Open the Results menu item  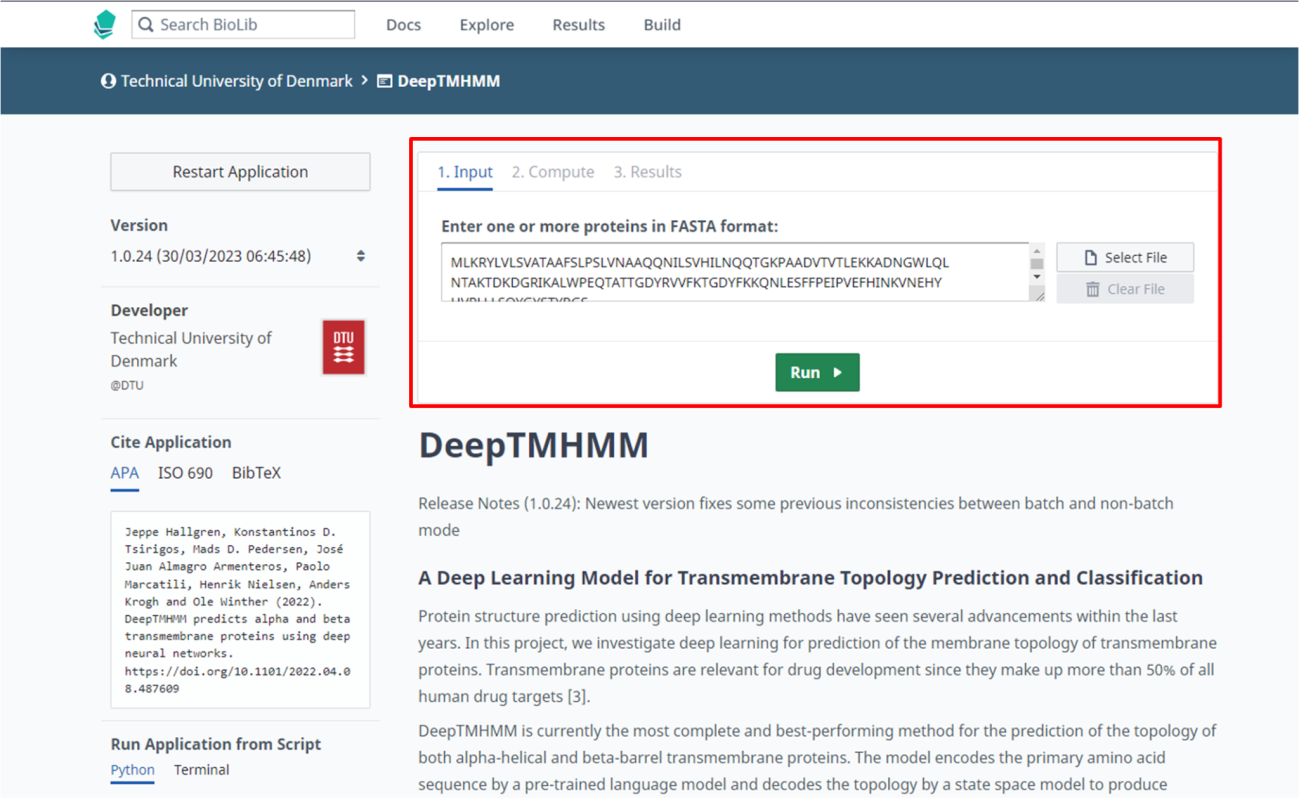click(578, 25)
